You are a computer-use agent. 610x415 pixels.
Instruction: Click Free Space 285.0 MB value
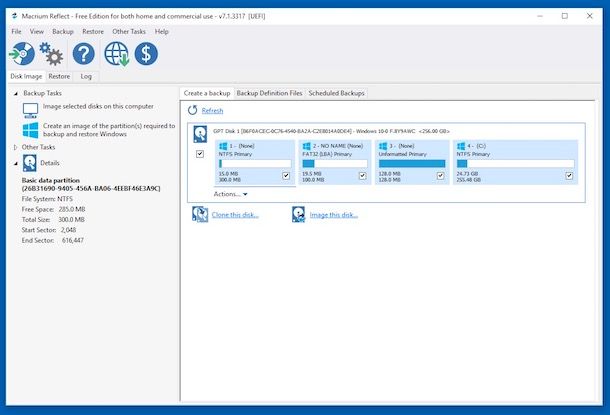point(72,209)
